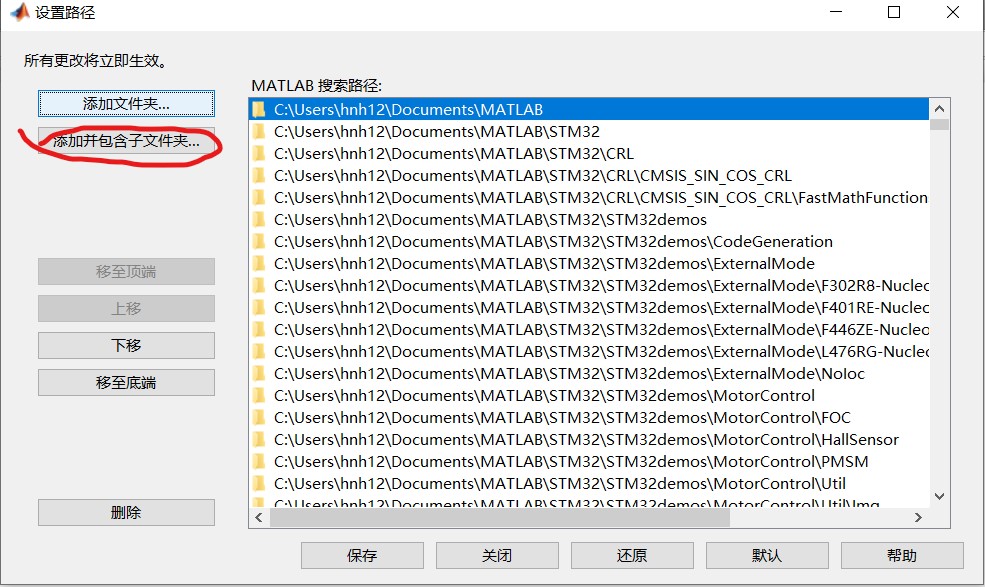
Task: Click folder icon of STM32demos\ExternalMode row
Action: (x=259, y=263)
